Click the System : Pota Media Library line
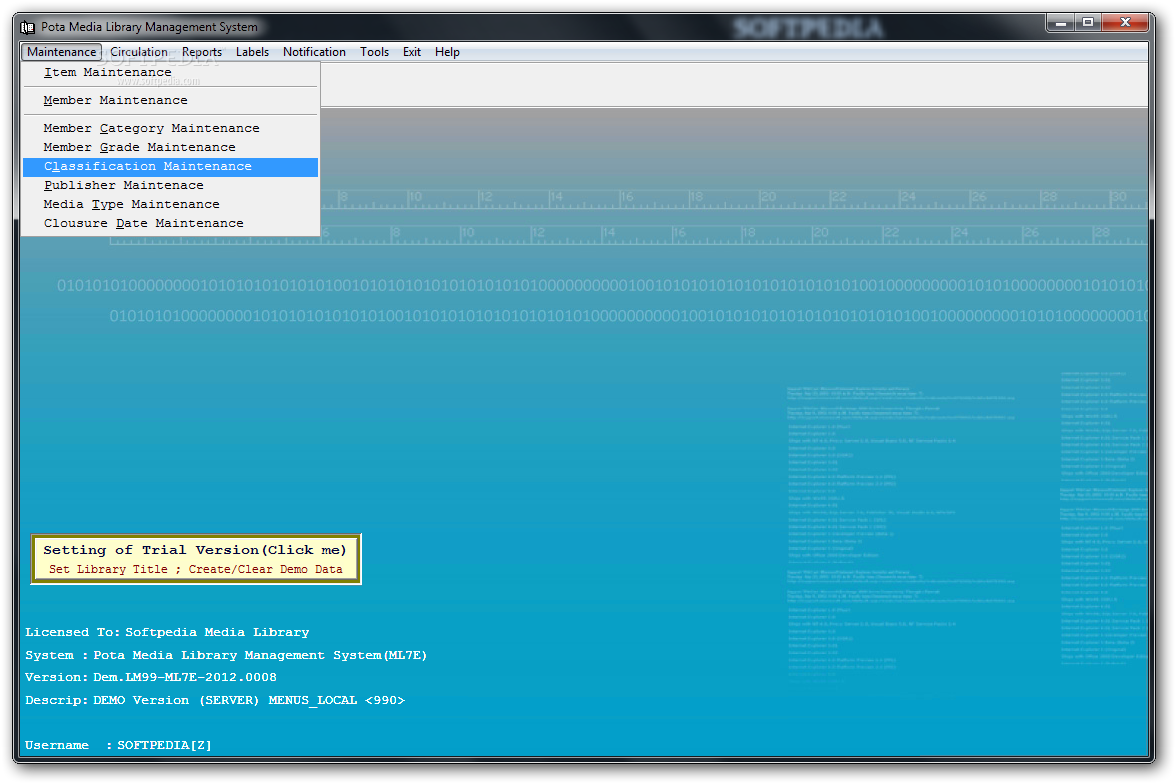 226,655
